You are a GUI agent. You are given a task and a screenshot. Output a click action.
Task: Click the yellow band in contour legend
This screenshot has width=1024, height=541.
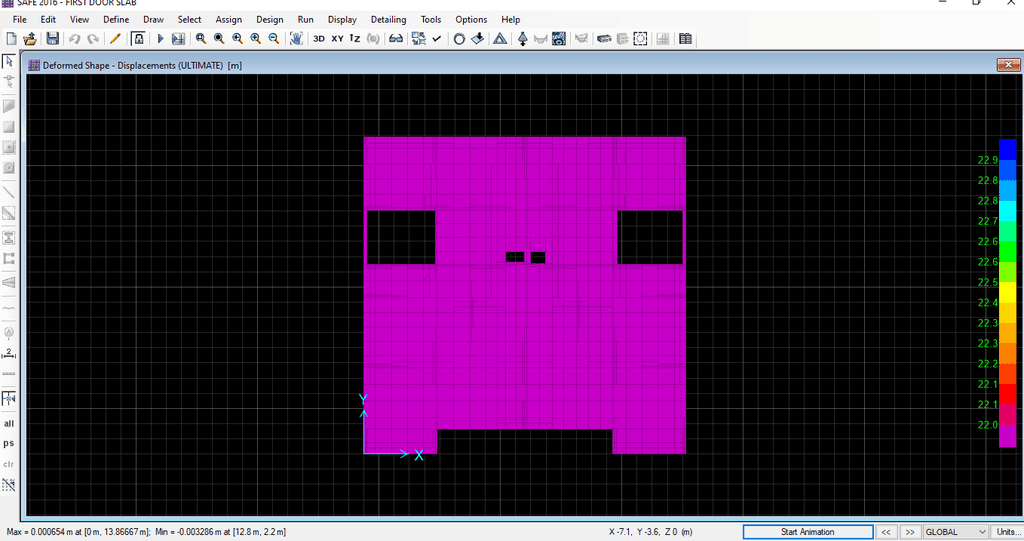coord(1008,292)
